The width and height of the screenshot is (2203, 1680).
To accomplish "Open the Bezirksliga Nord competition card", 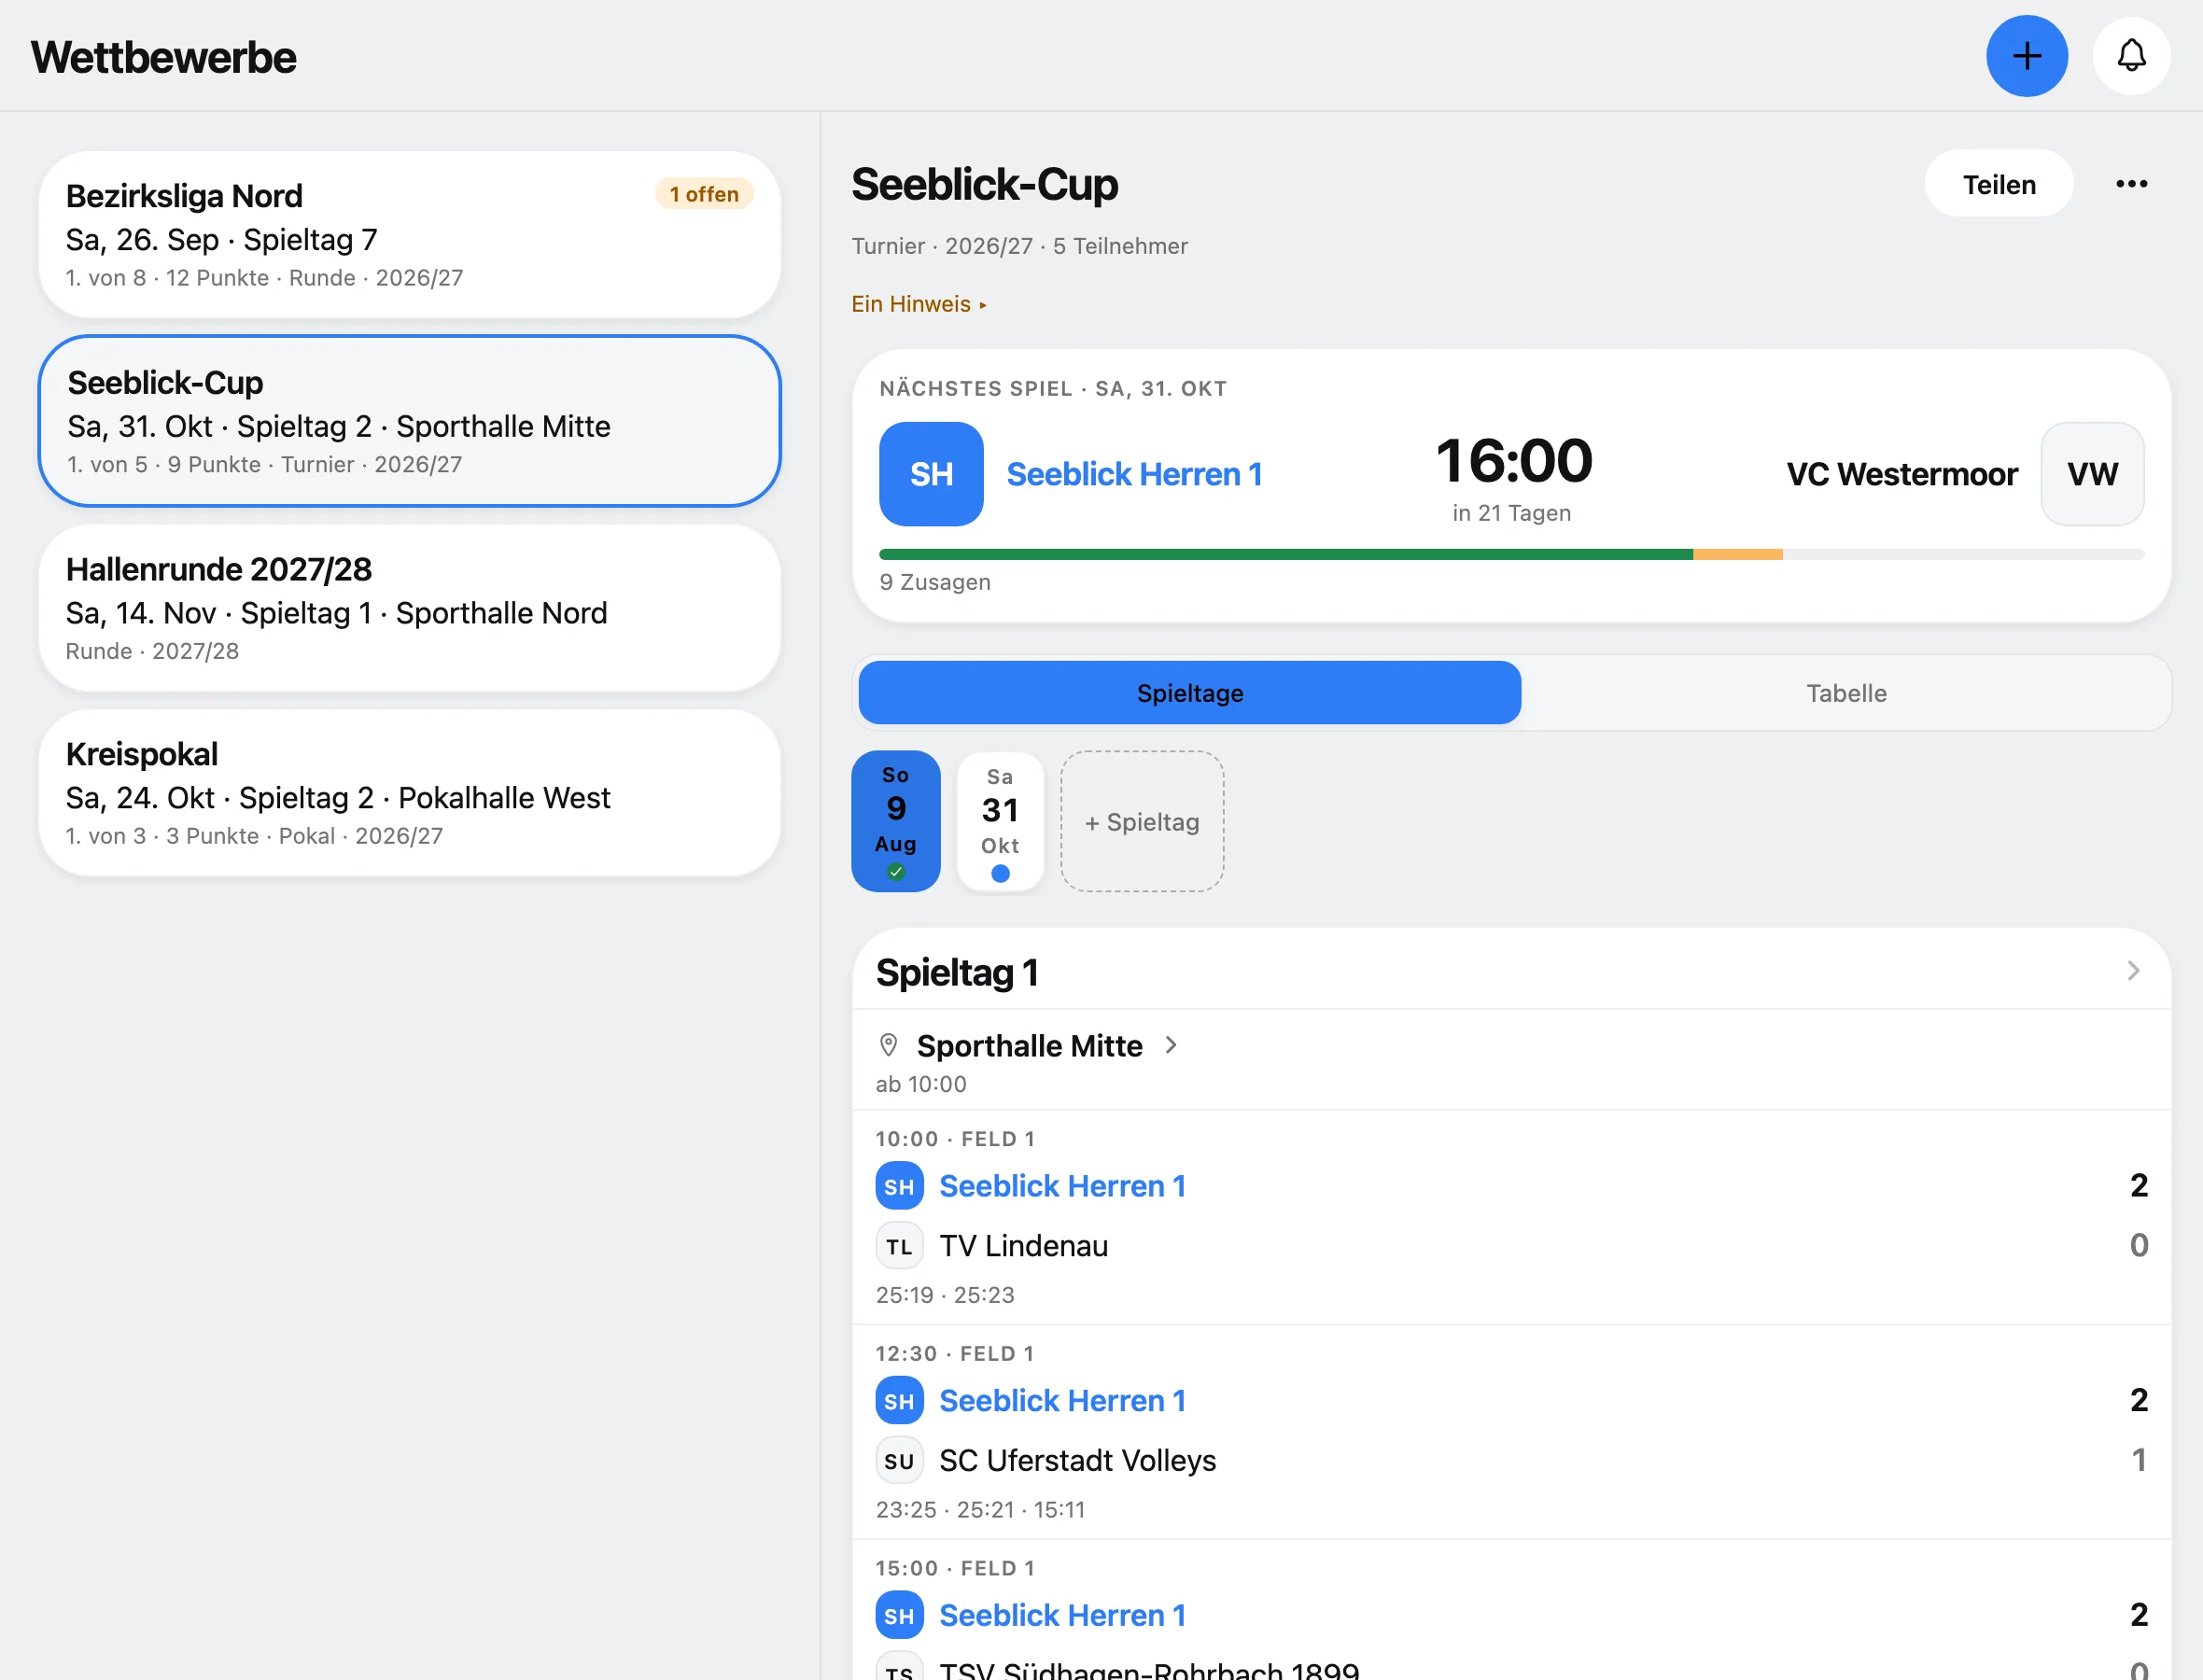I will 409,235.
